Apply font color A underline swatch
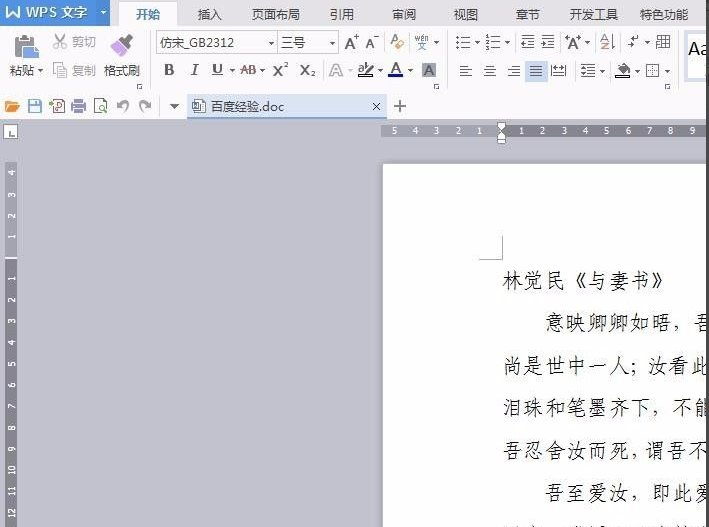The width and height of the screenshot is (709, 527). (x=396, y=70)
